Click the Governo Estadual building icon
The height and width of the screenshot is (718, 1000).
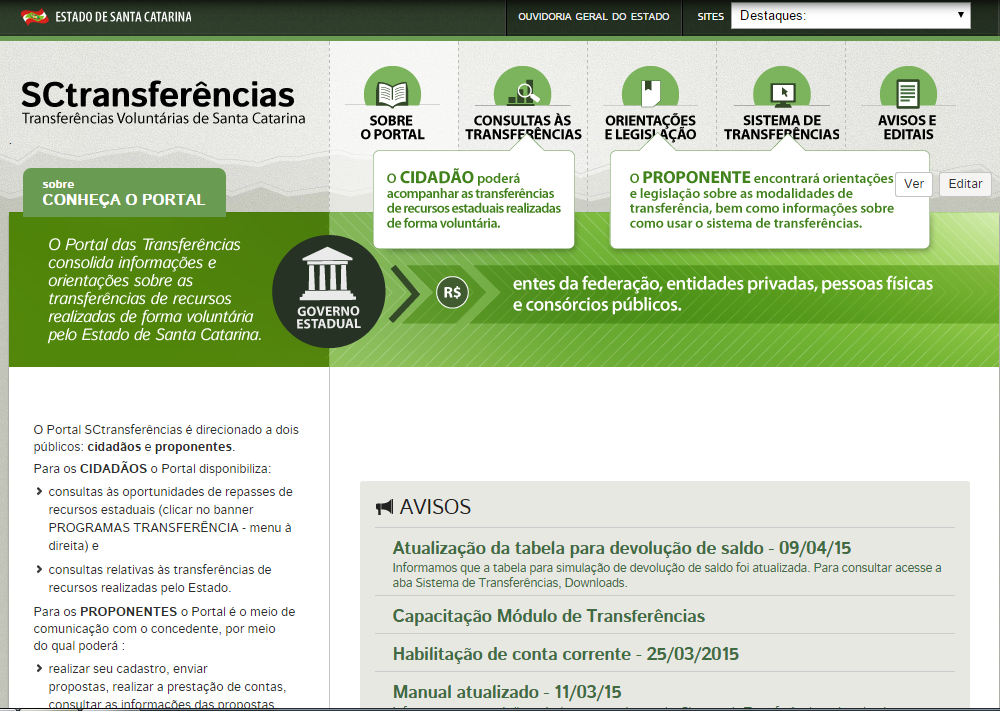click(x=328, y=291)
